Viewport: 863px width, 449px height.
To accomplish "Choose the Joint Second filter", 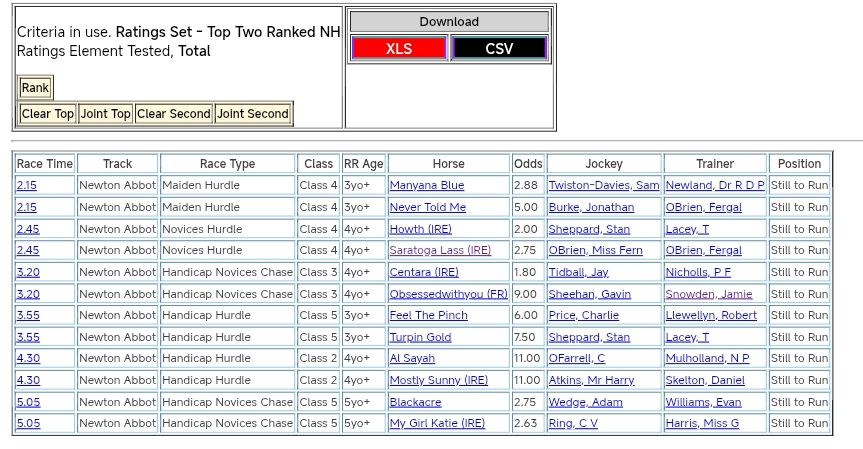I will click(x=253, y=114).
